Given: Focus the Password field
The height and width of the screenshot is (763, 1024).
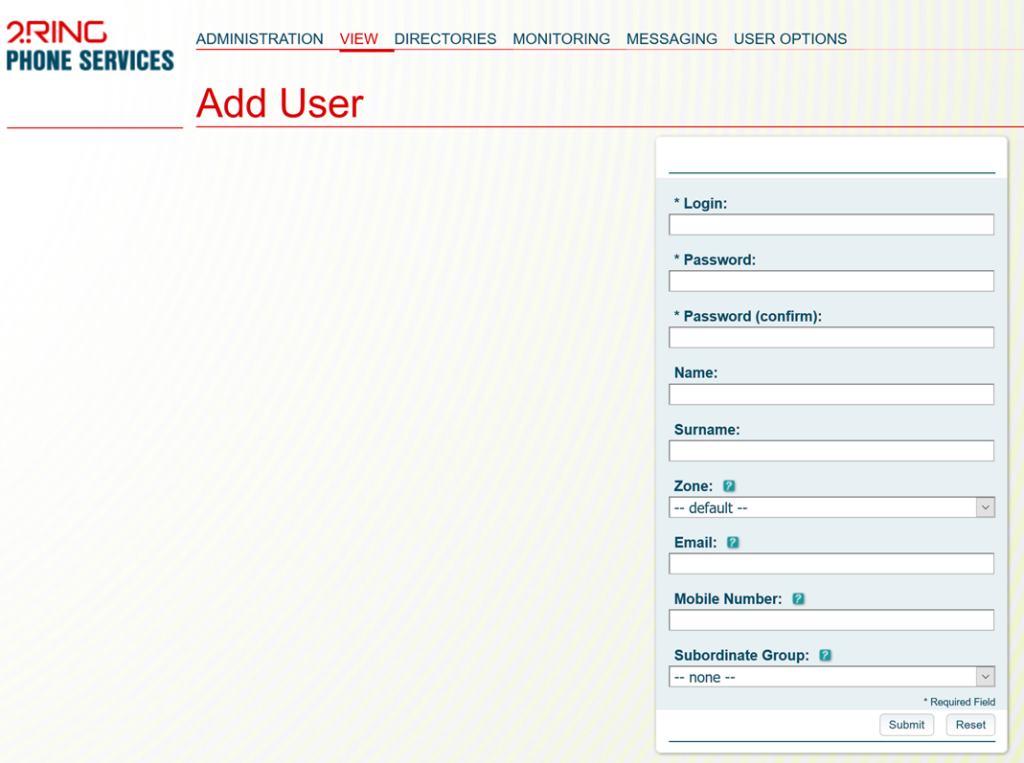Looking at the screenshot, I should pos(831,281).
